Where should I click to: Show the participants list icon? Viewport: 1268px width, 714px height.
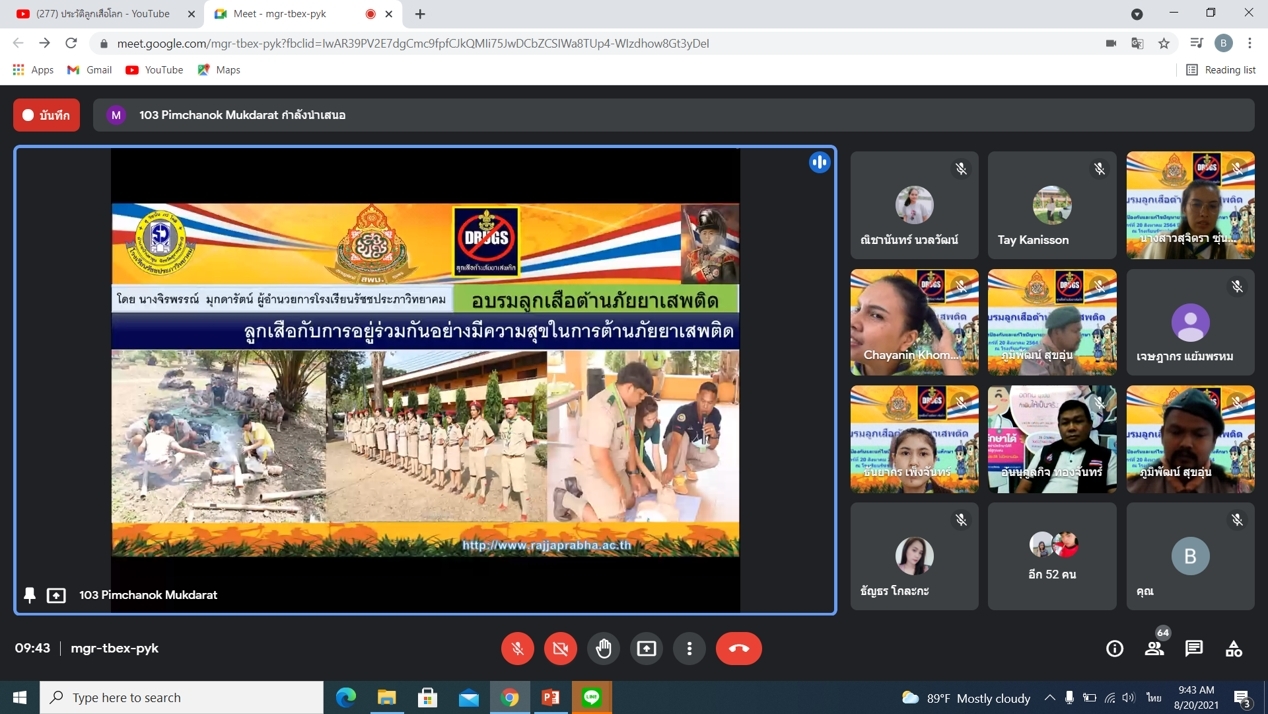pos(1154,648)
